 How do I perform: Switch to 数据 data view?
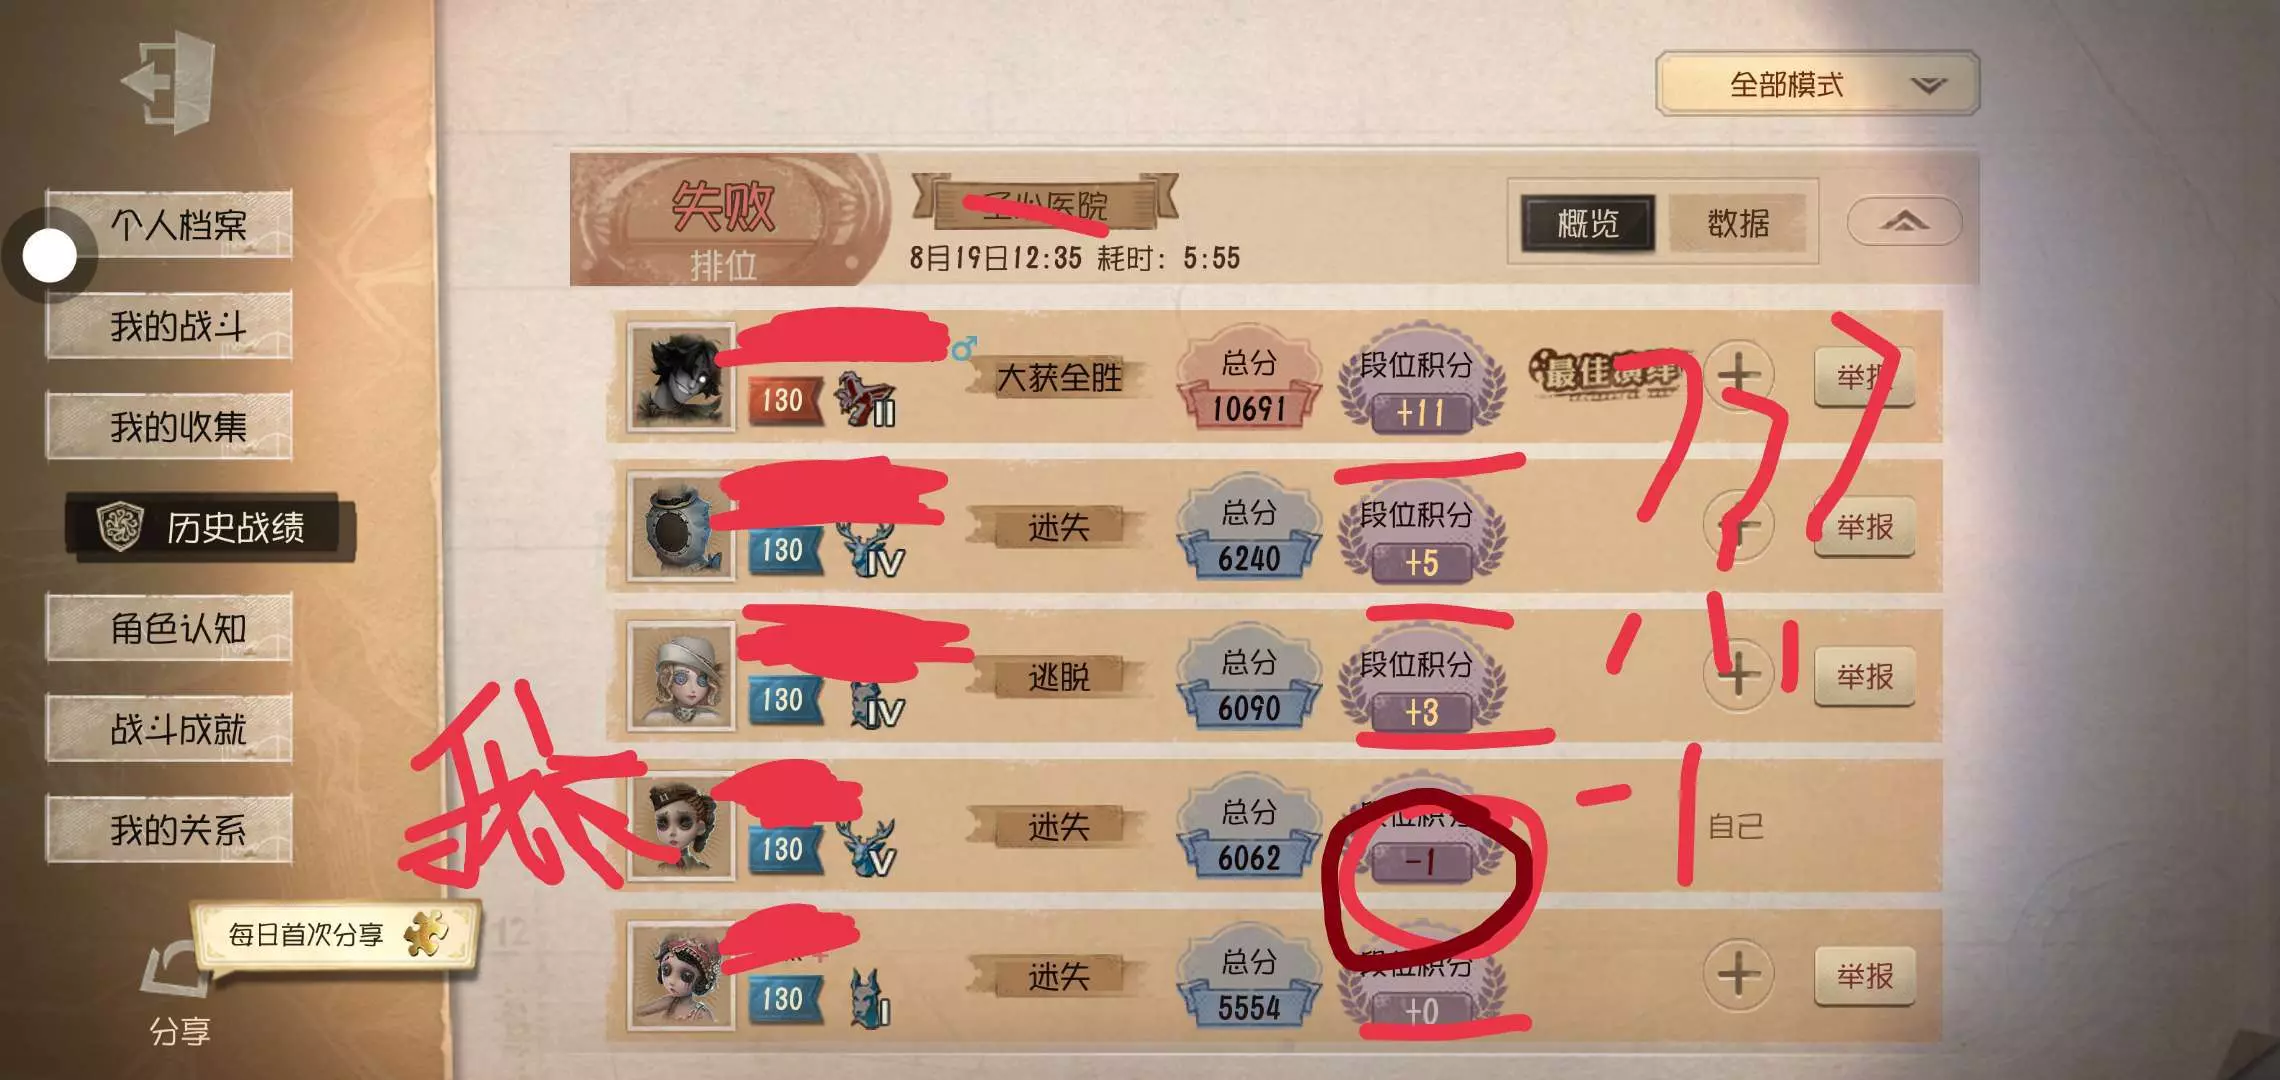pos(1738,222)
